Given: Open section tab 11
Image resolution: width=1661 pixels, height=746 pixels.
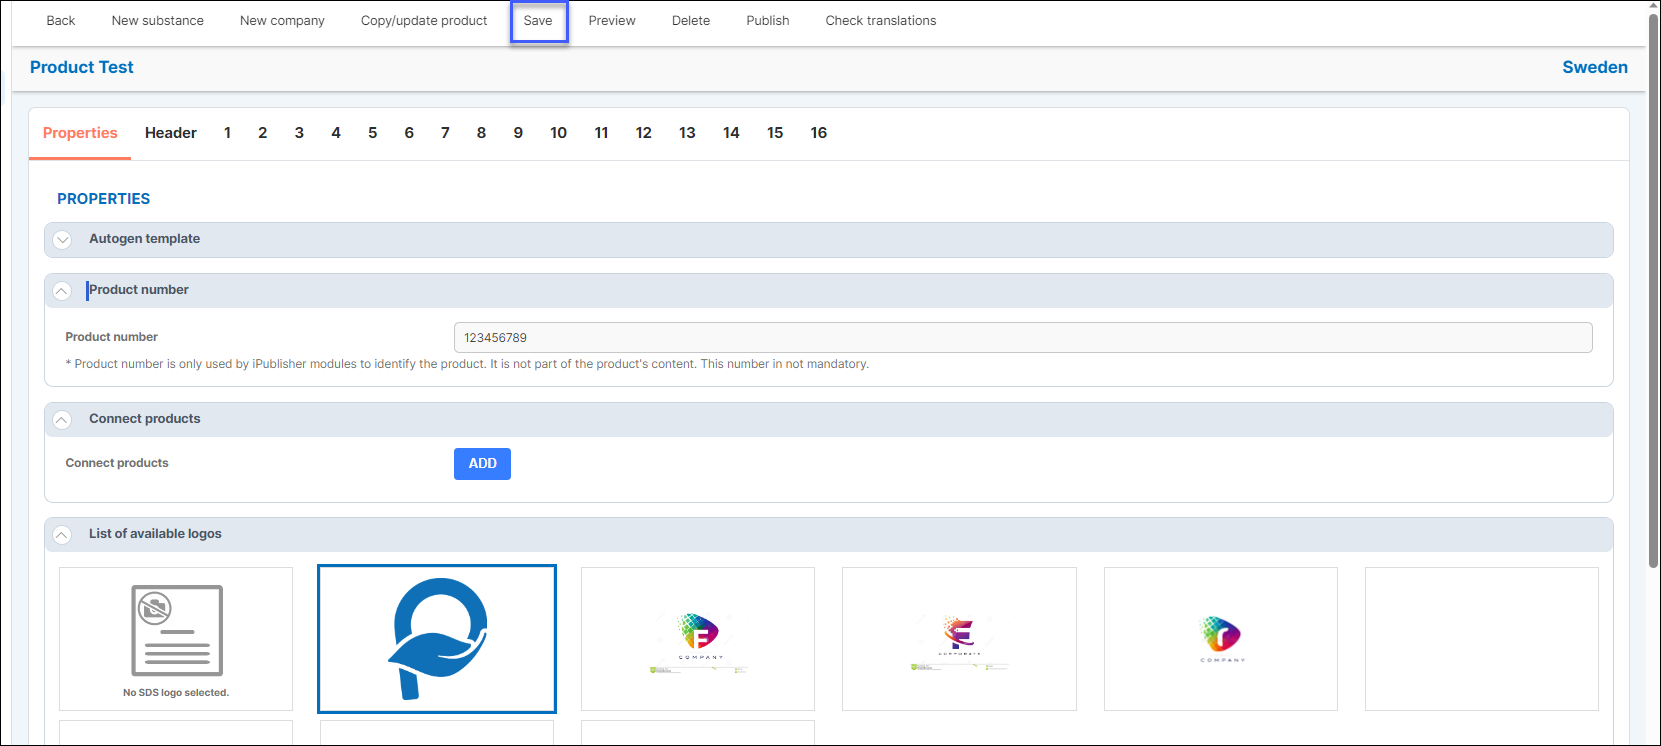Looking at the screenshot, I should pyautogui.click(x=601, y=133).
